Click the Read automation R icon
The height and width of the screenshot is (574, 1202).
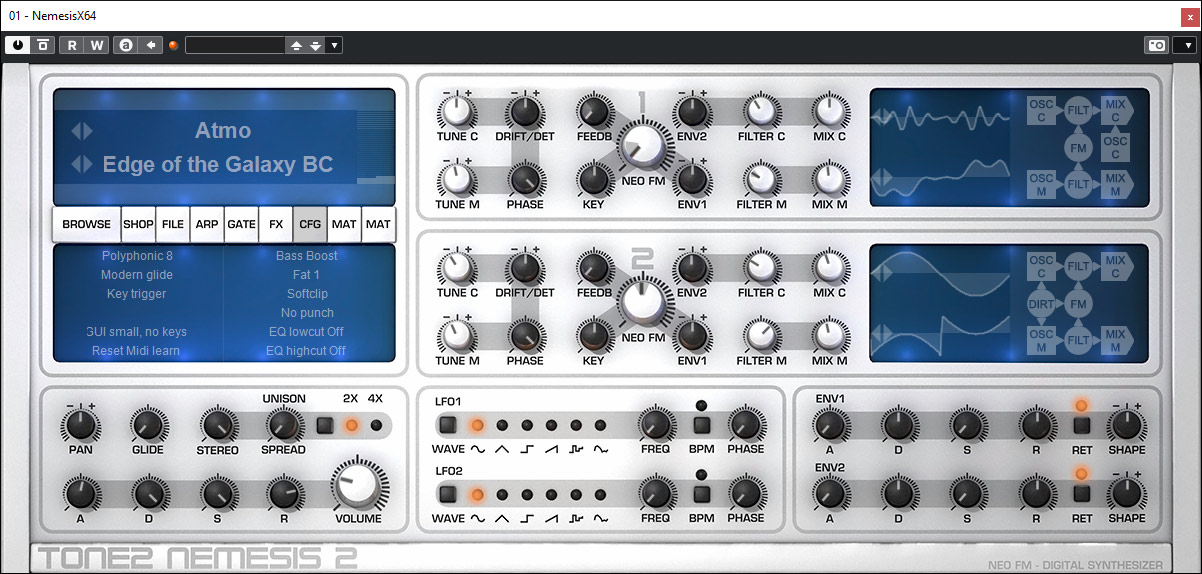click(72, 45)
